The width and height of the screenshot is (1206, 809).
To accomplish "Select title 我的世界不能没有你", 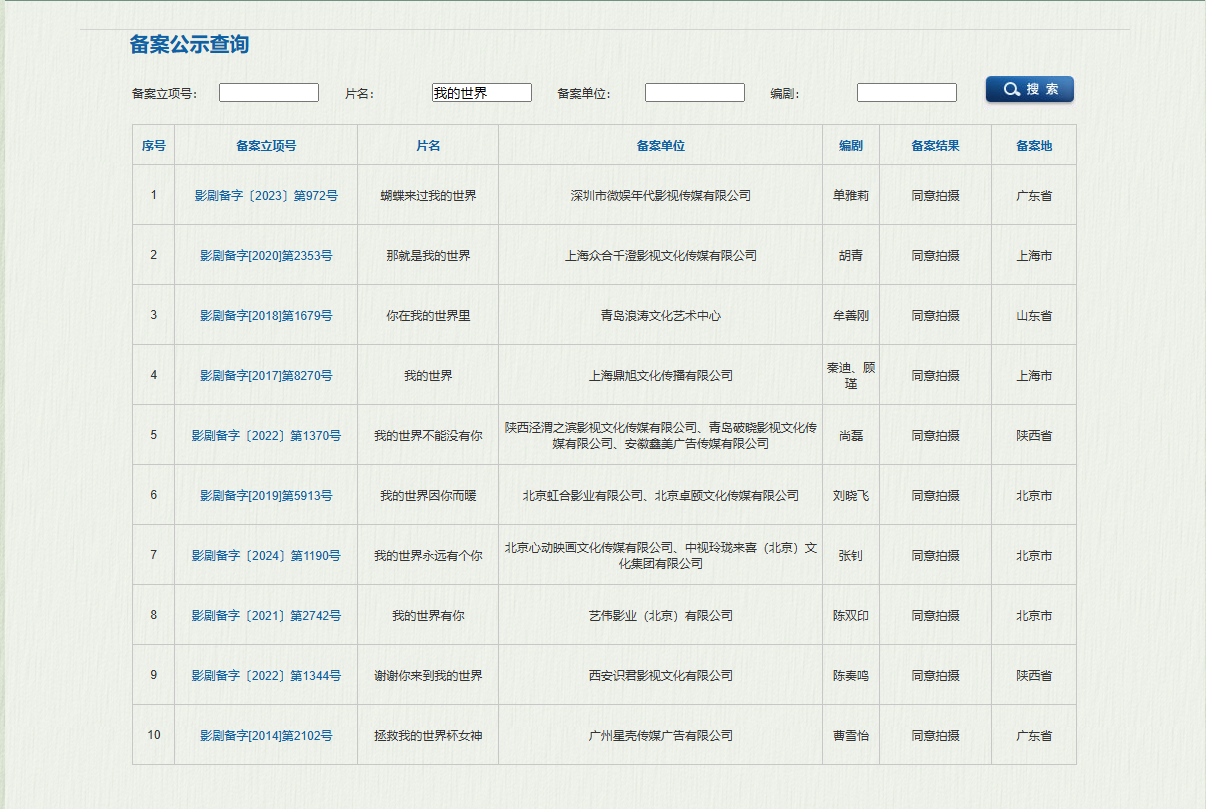I will coord(428,435).
